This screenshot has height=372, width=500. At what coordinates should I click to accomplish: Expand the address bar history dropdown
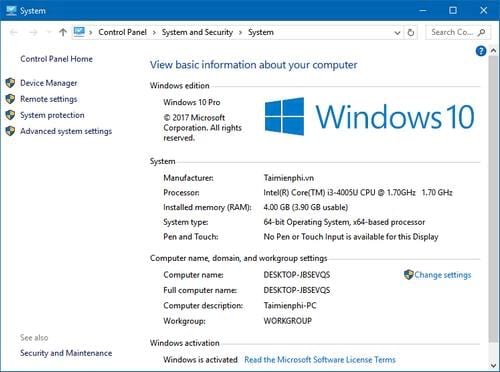[x=397, y=33]
